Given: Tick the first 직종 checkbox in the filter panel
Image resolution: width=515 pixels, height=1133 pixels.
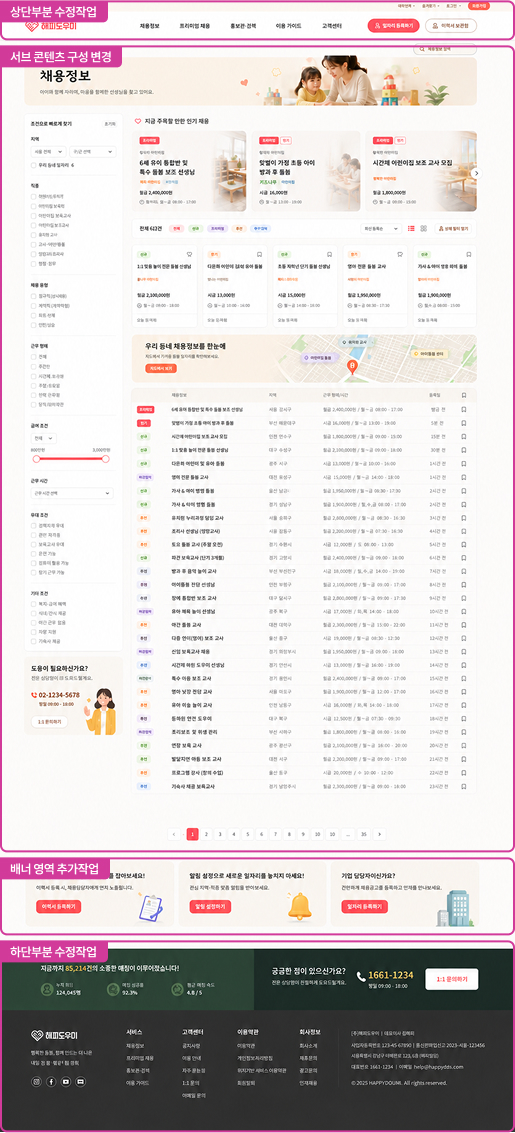Looking at the screenshot, I should (x=34, y=196).
